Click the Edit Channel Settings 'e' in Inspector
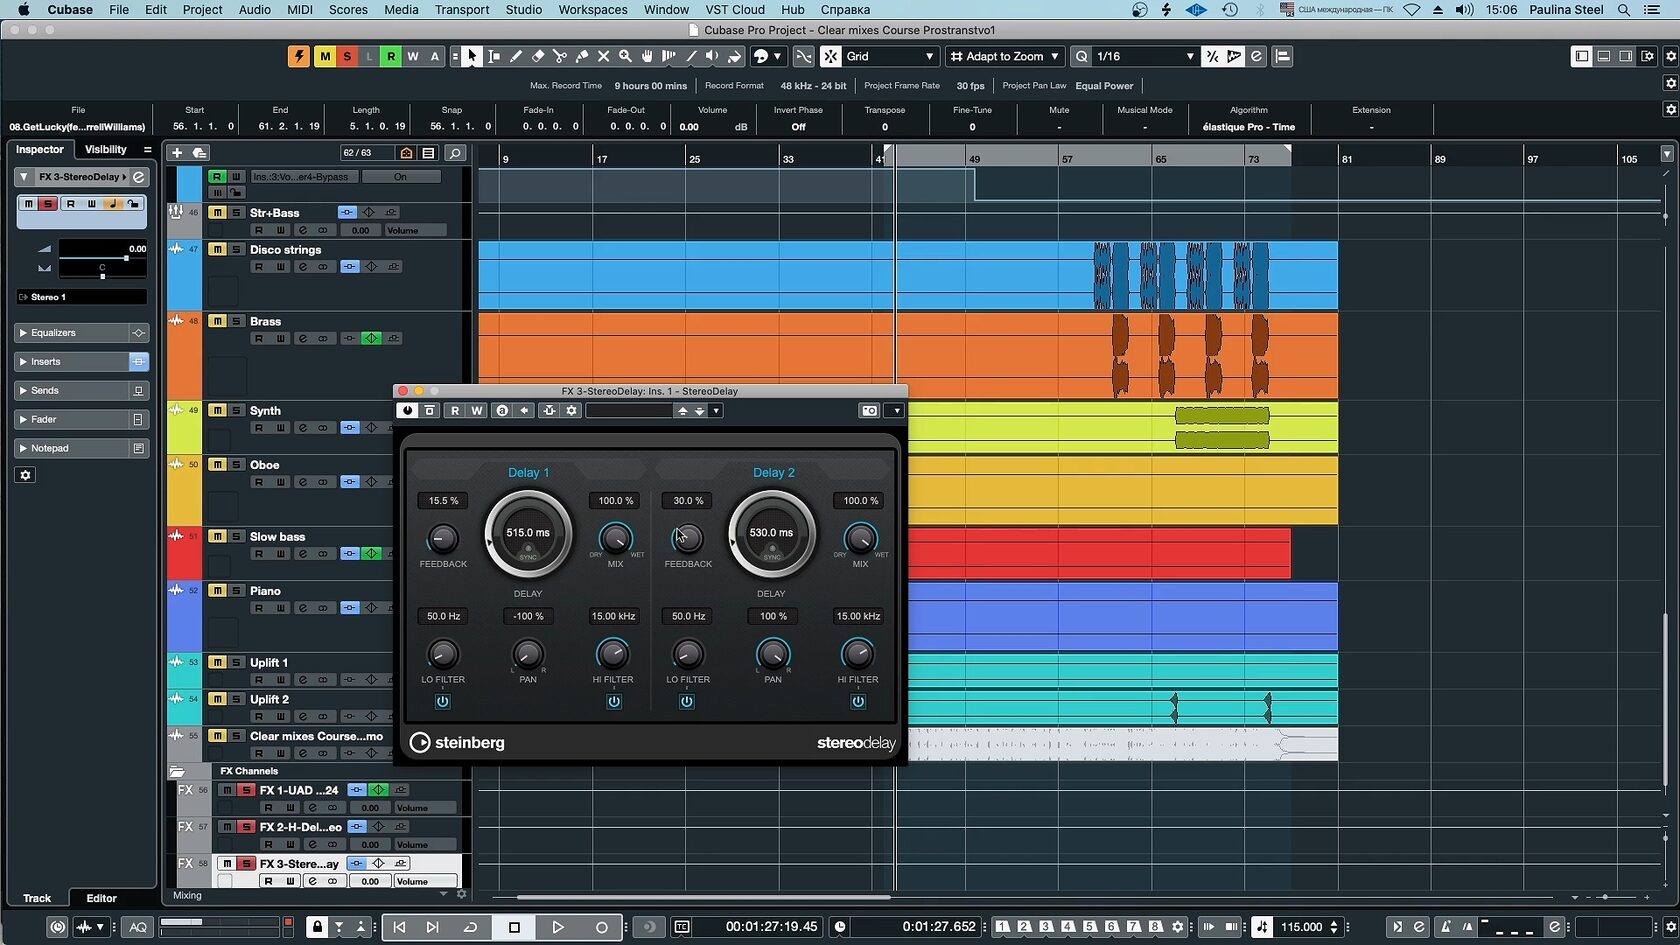Screen dimensions: 1680x945 [x=139, y=177]
